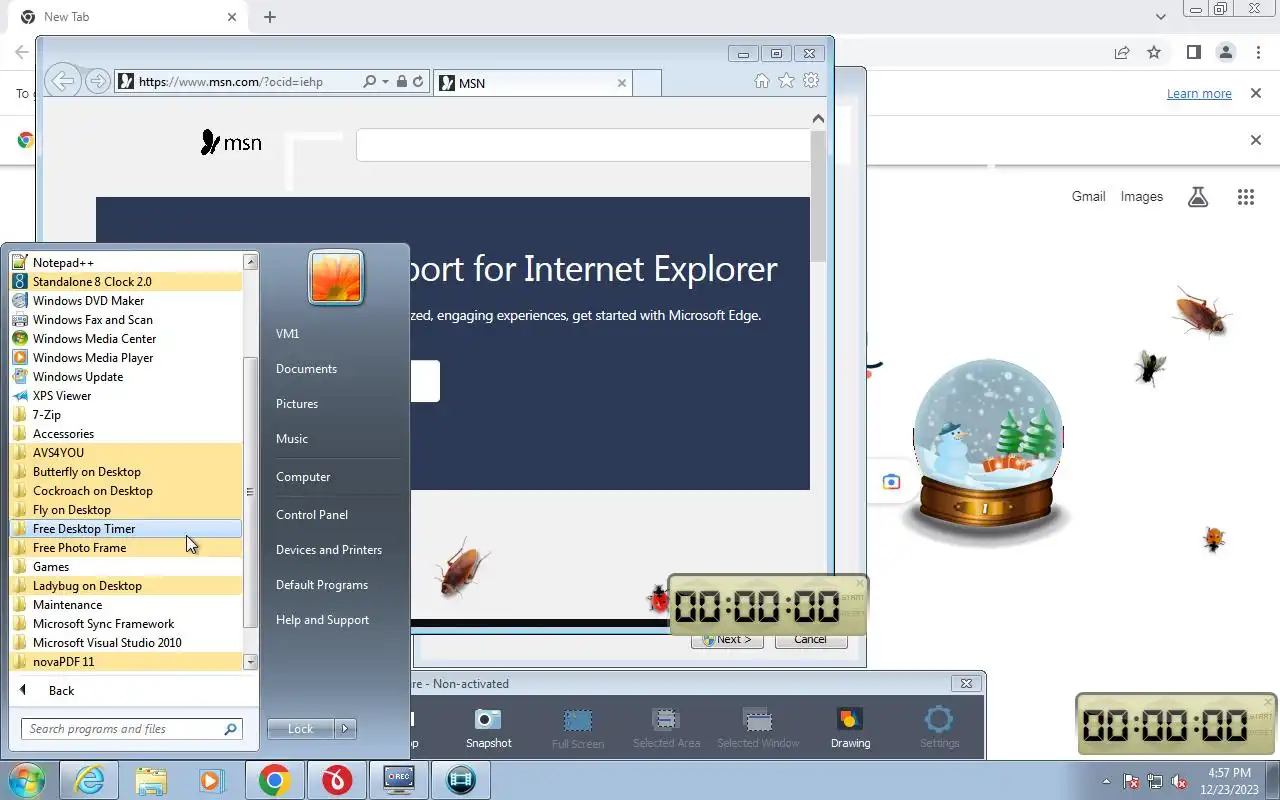1280x800 pixels.
Task: Click the search magnifier in IE address bar
Action: [x=369, y=82]
